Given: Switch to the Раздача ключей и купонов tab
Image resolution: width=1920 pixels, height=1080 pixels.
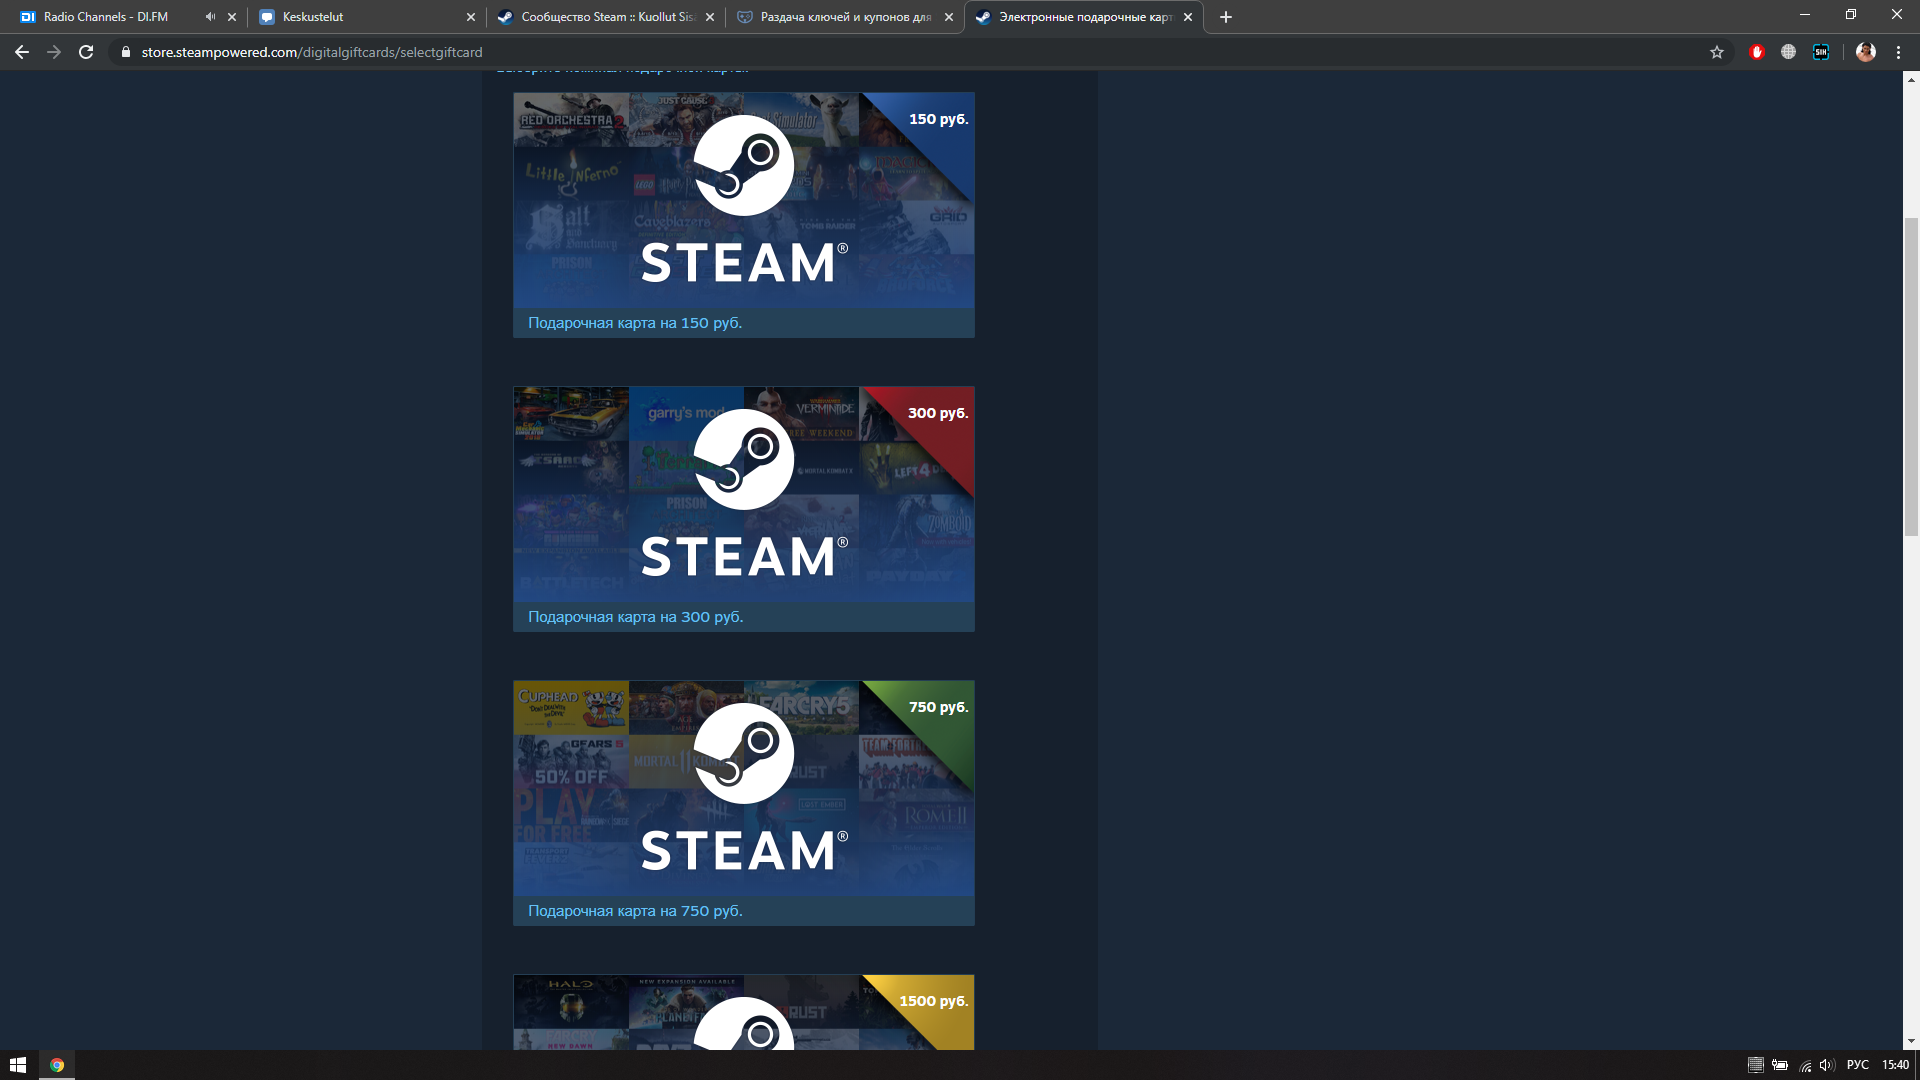Looking at the screenshot, I should pyautogui.click(x=846, y=17).
